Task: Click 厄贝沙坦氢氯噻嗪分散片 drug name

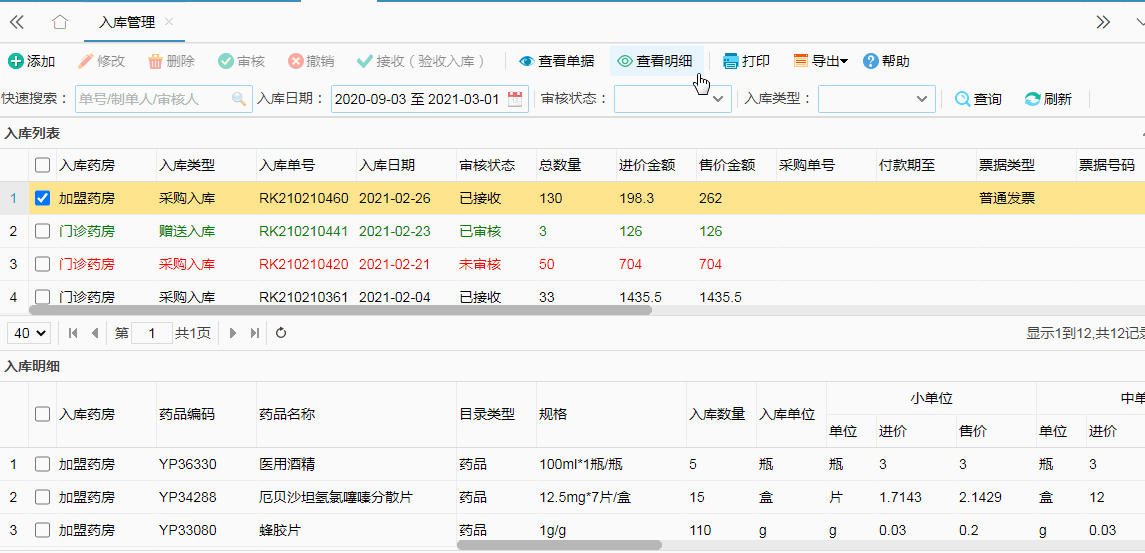Action: (336, 498)
